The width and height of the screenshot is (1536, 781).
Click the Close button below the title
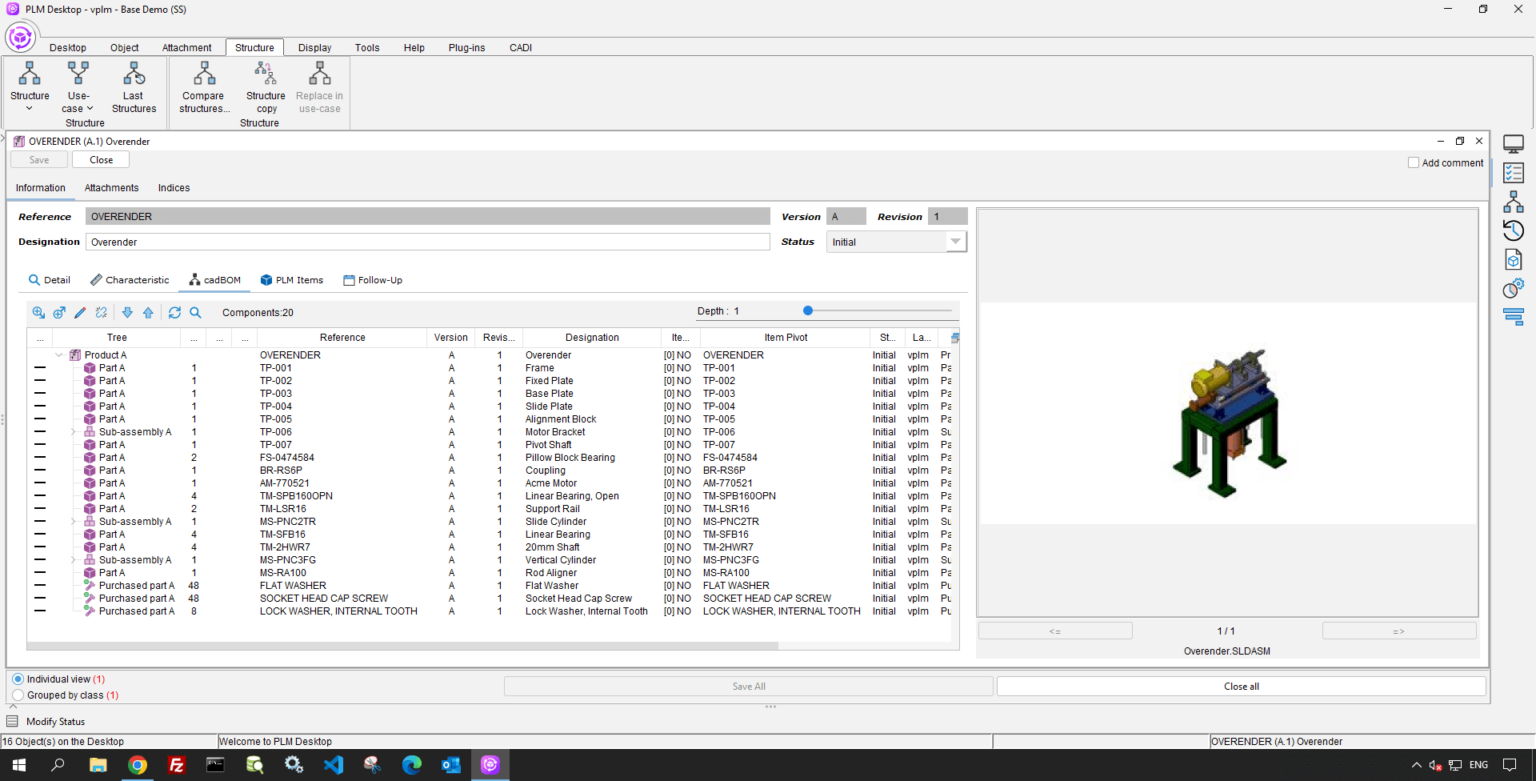click(101, 160)
